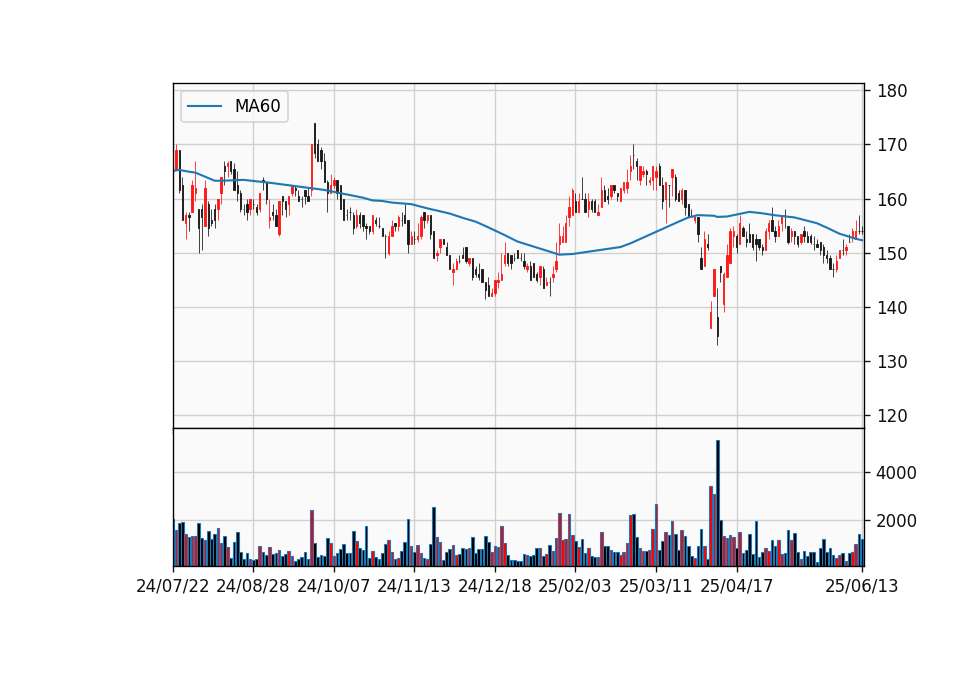Viewport: 960px width, 690px height.
Task: Click the 130 price axis label
Action: pos(892,362)
